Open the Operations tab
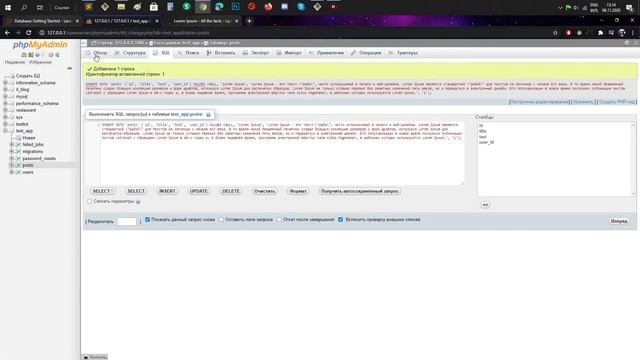This screenshot has height=360, width=640. [366, 53]
